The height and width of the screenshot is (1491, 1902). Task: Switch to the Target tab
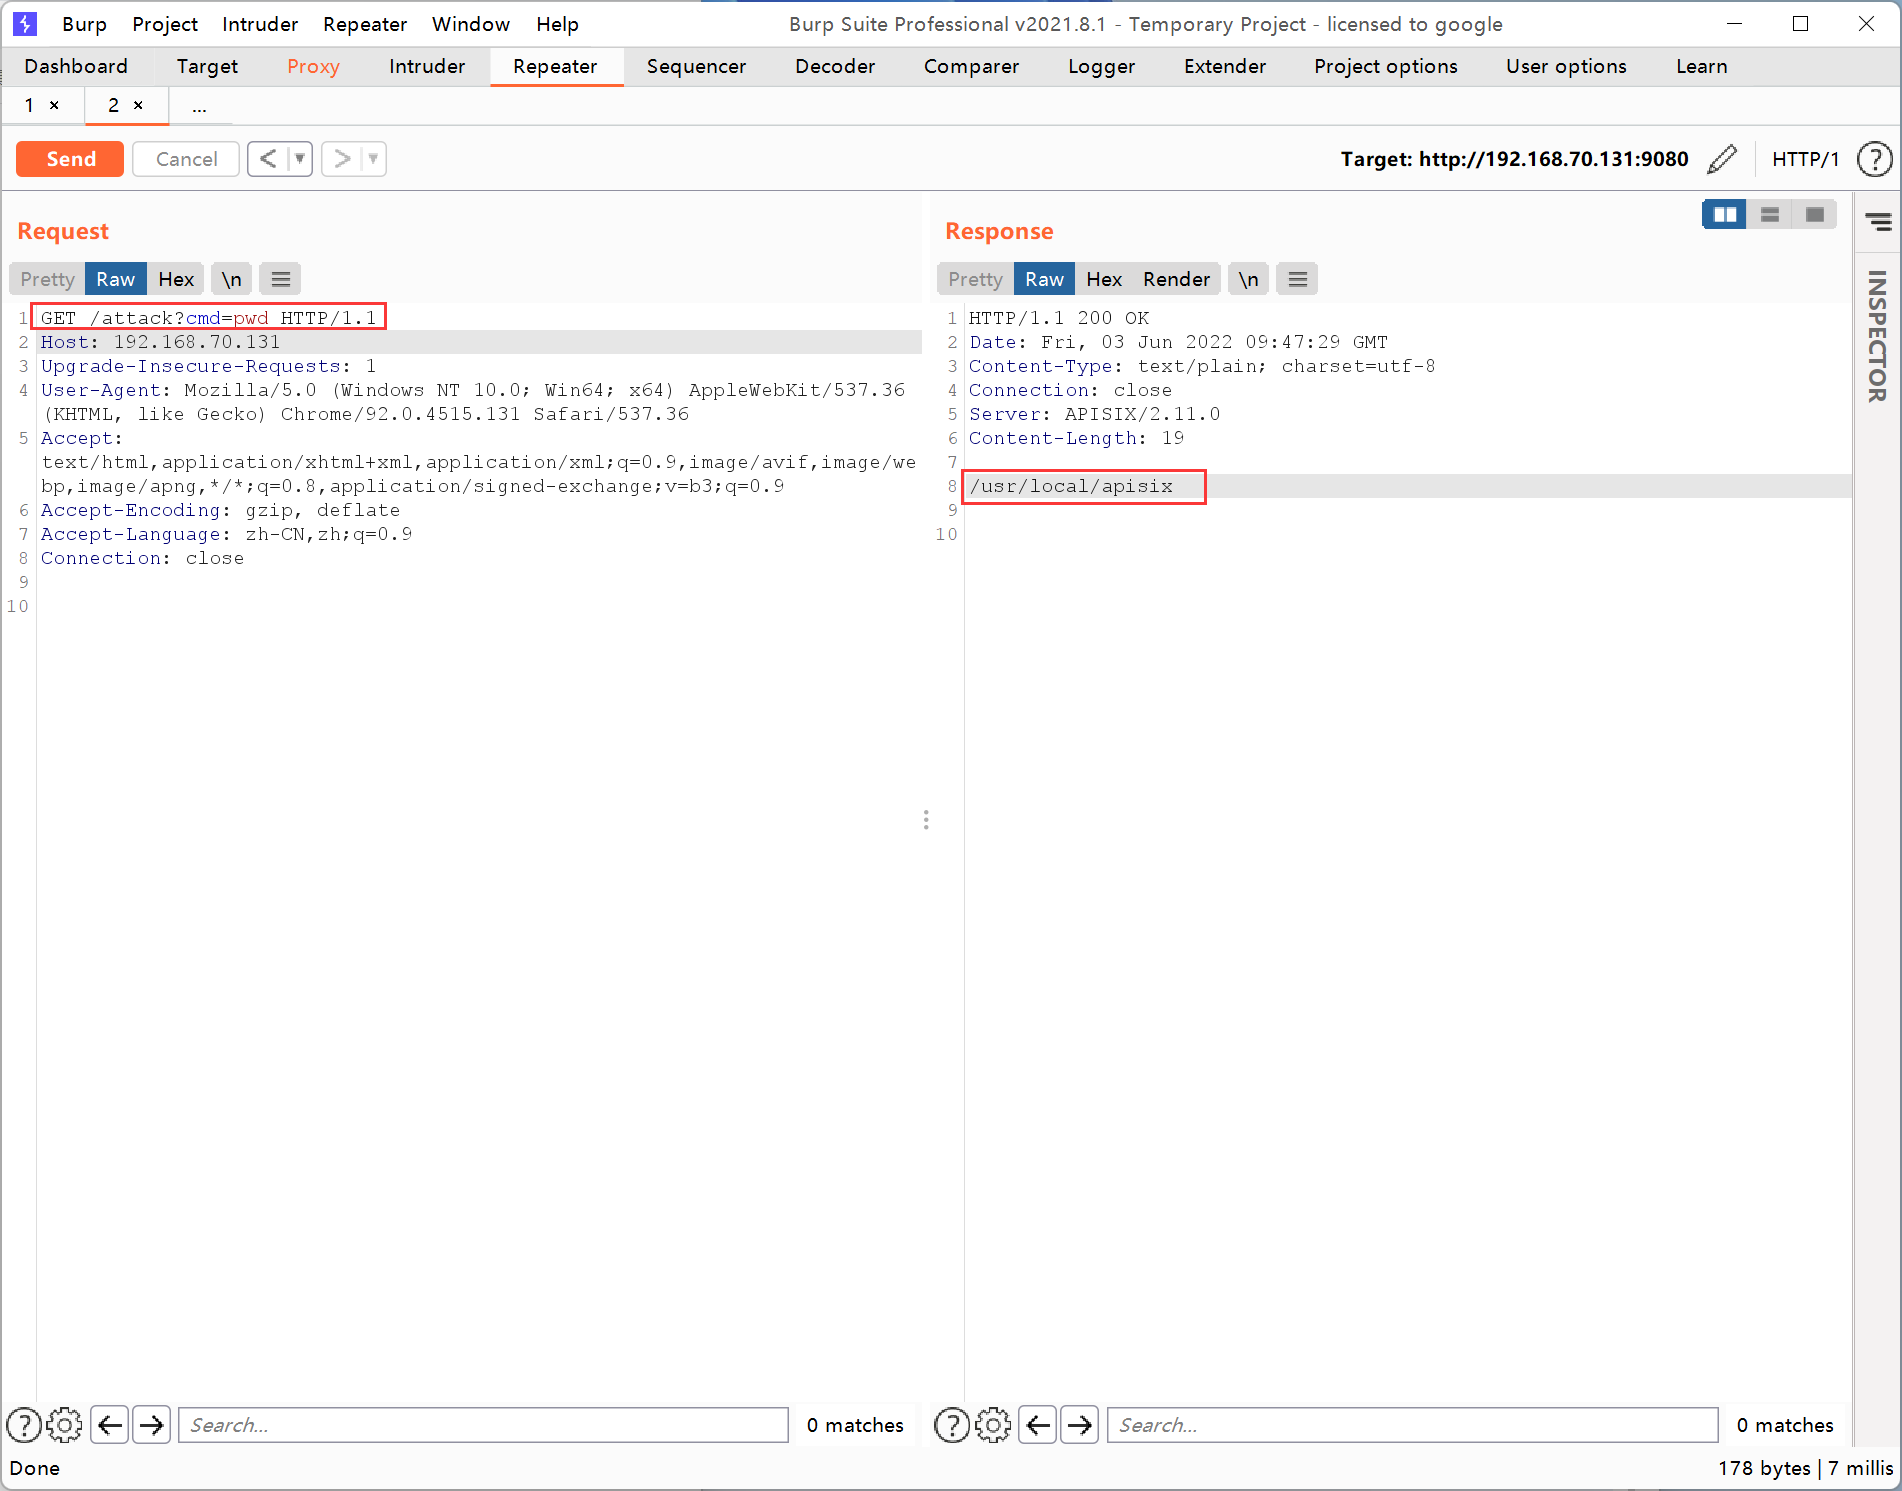pos(207,66)
